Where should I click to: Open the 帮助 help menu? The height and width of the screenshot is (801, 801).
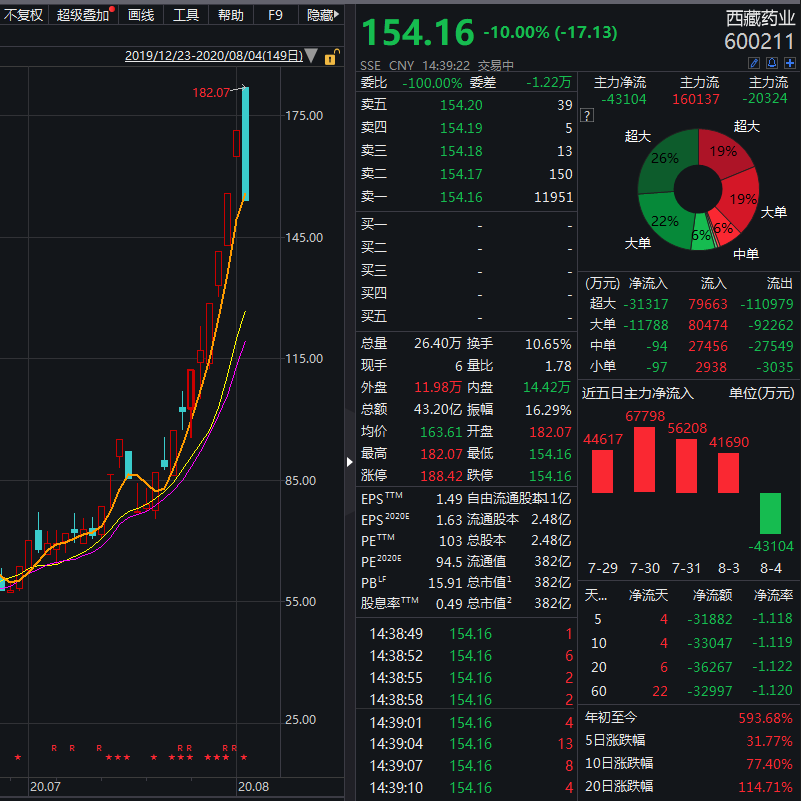click(x=230, y=15)
